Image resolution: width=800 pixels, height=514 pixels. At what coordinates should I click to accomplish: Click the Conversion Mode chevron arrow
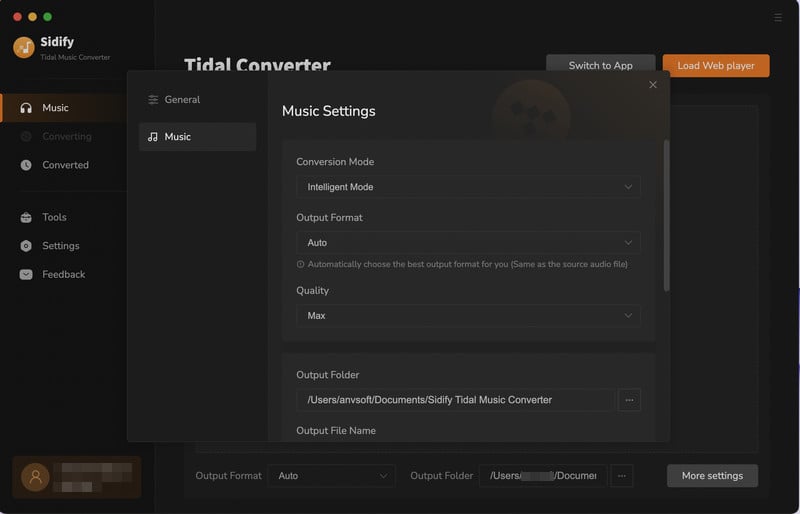(x=628, y=187)
